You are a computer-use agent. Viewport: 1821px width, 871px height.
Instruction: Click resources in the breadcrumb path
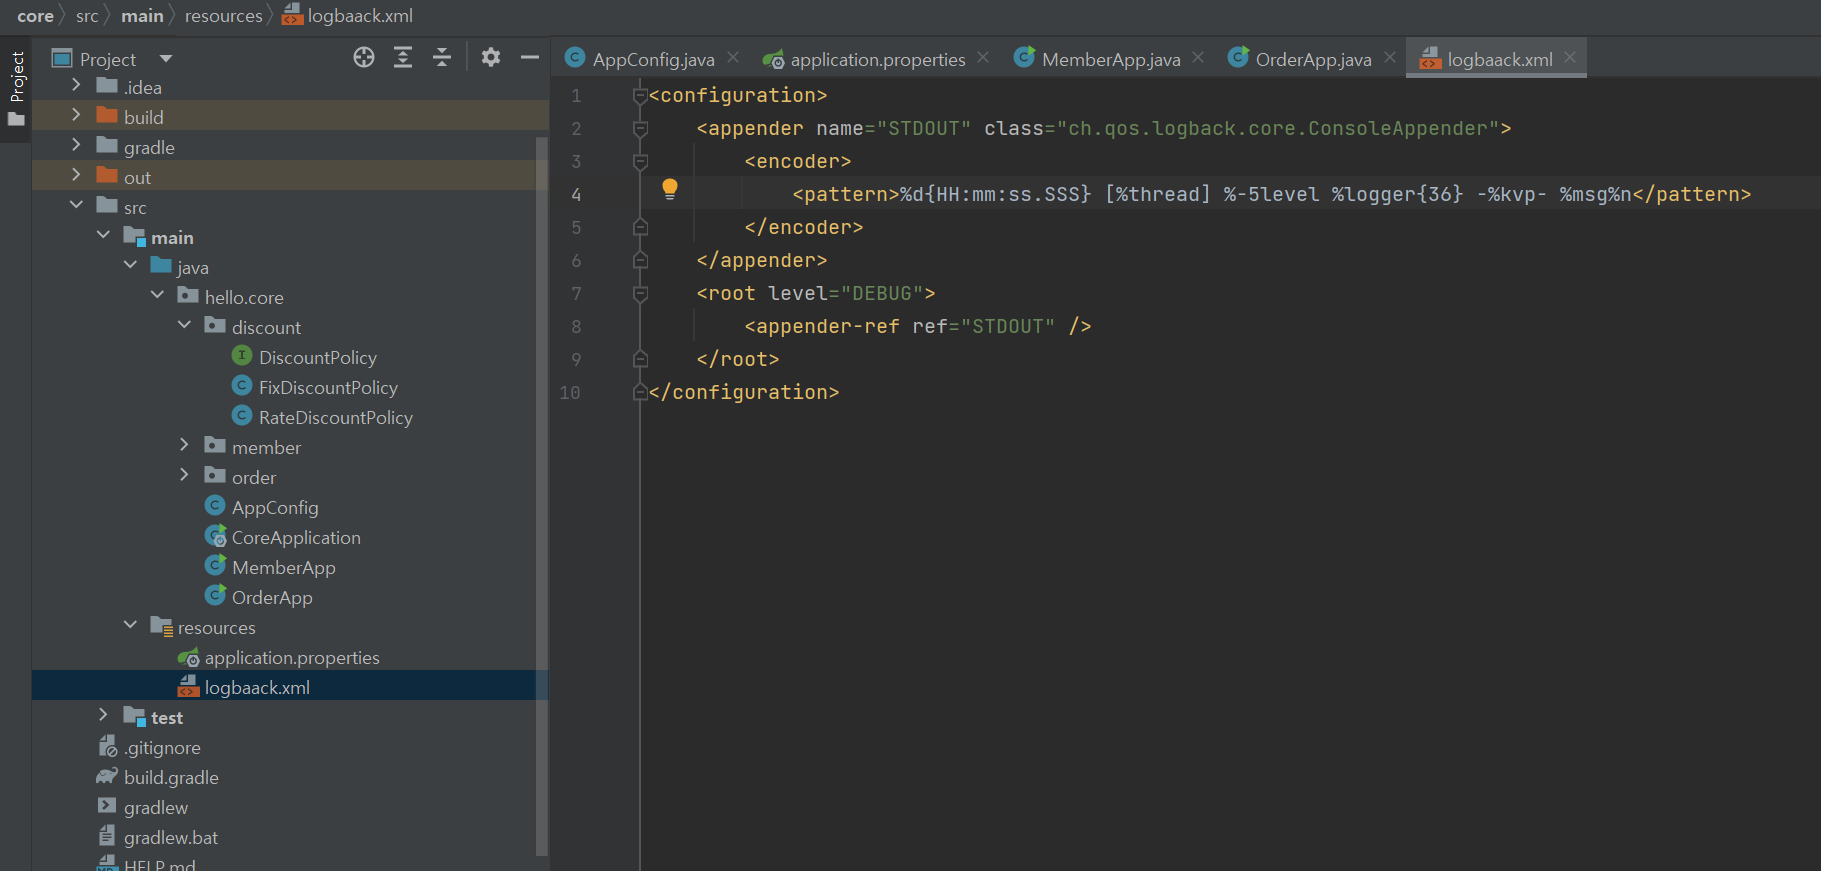click(223, 16)
